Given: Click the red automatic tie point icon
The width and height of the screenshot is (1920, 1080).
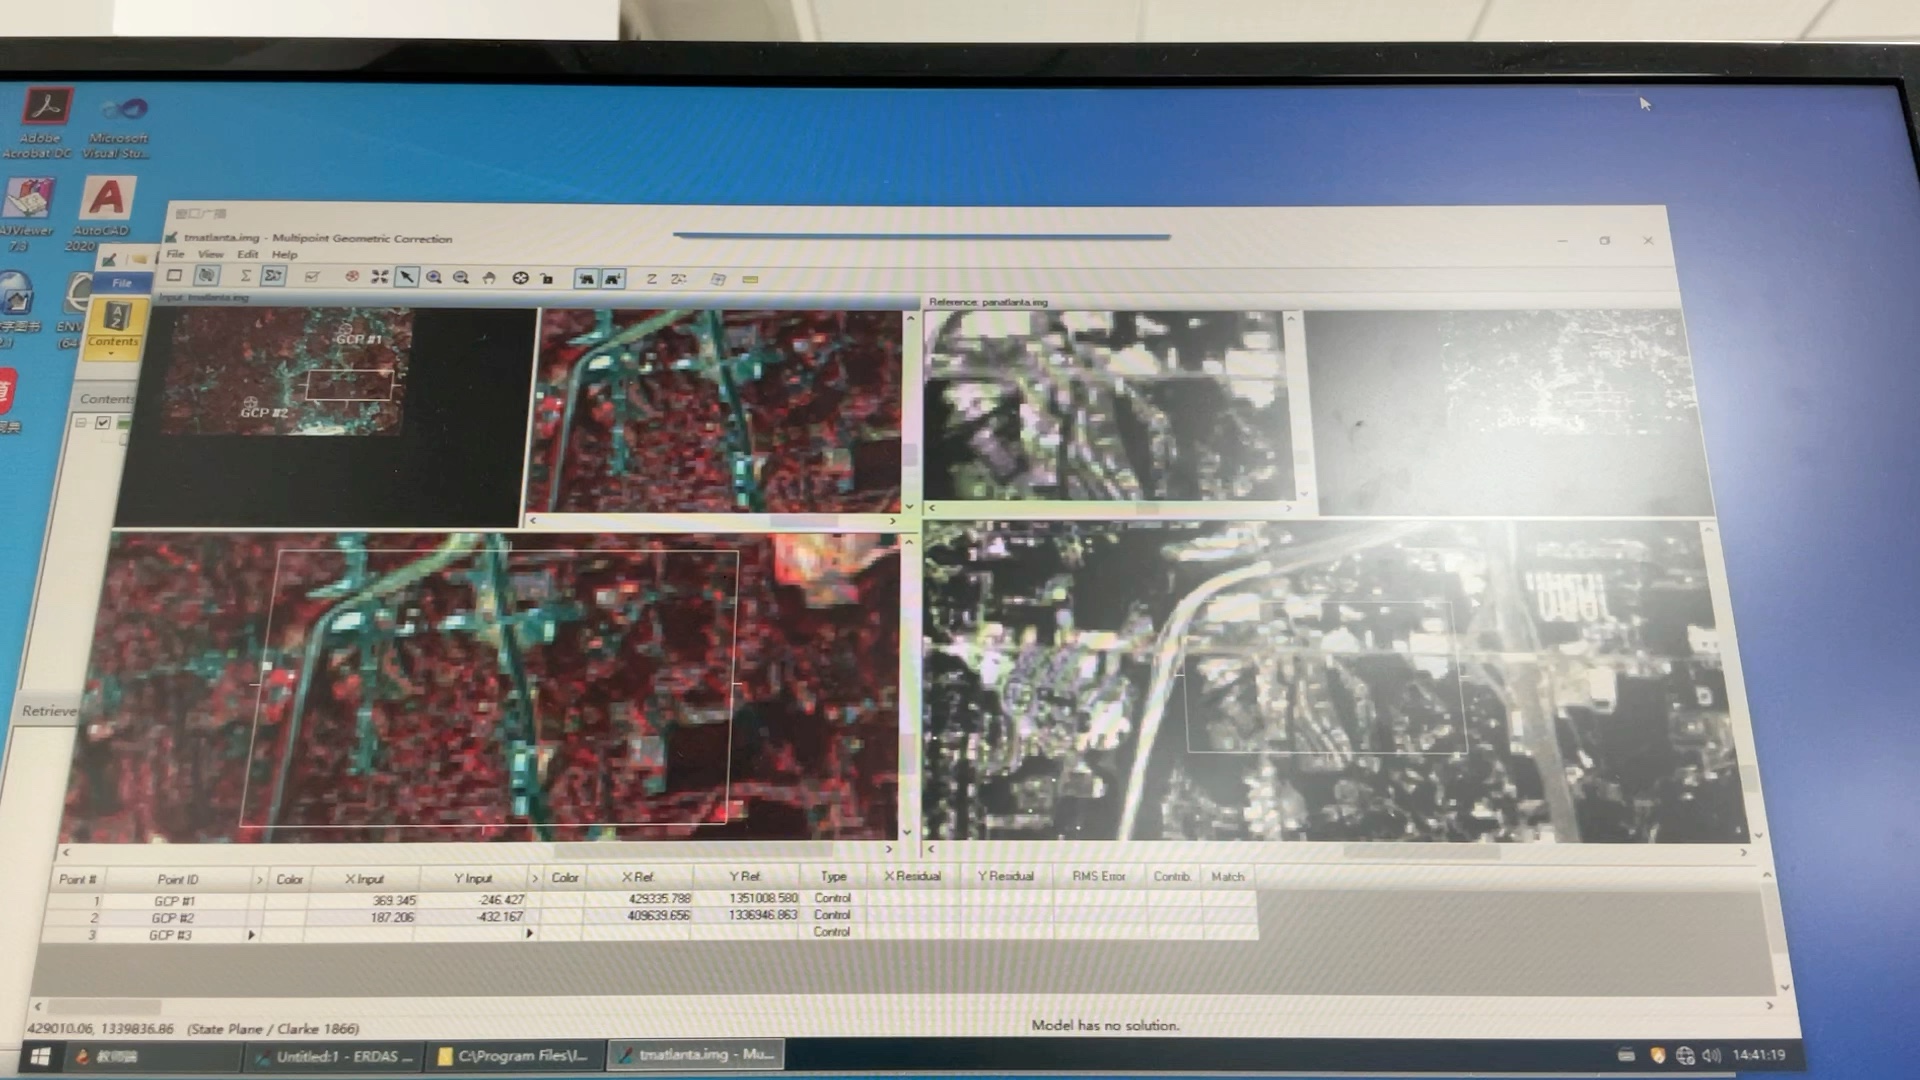Looking at the screenshot, I should [352, 277].
